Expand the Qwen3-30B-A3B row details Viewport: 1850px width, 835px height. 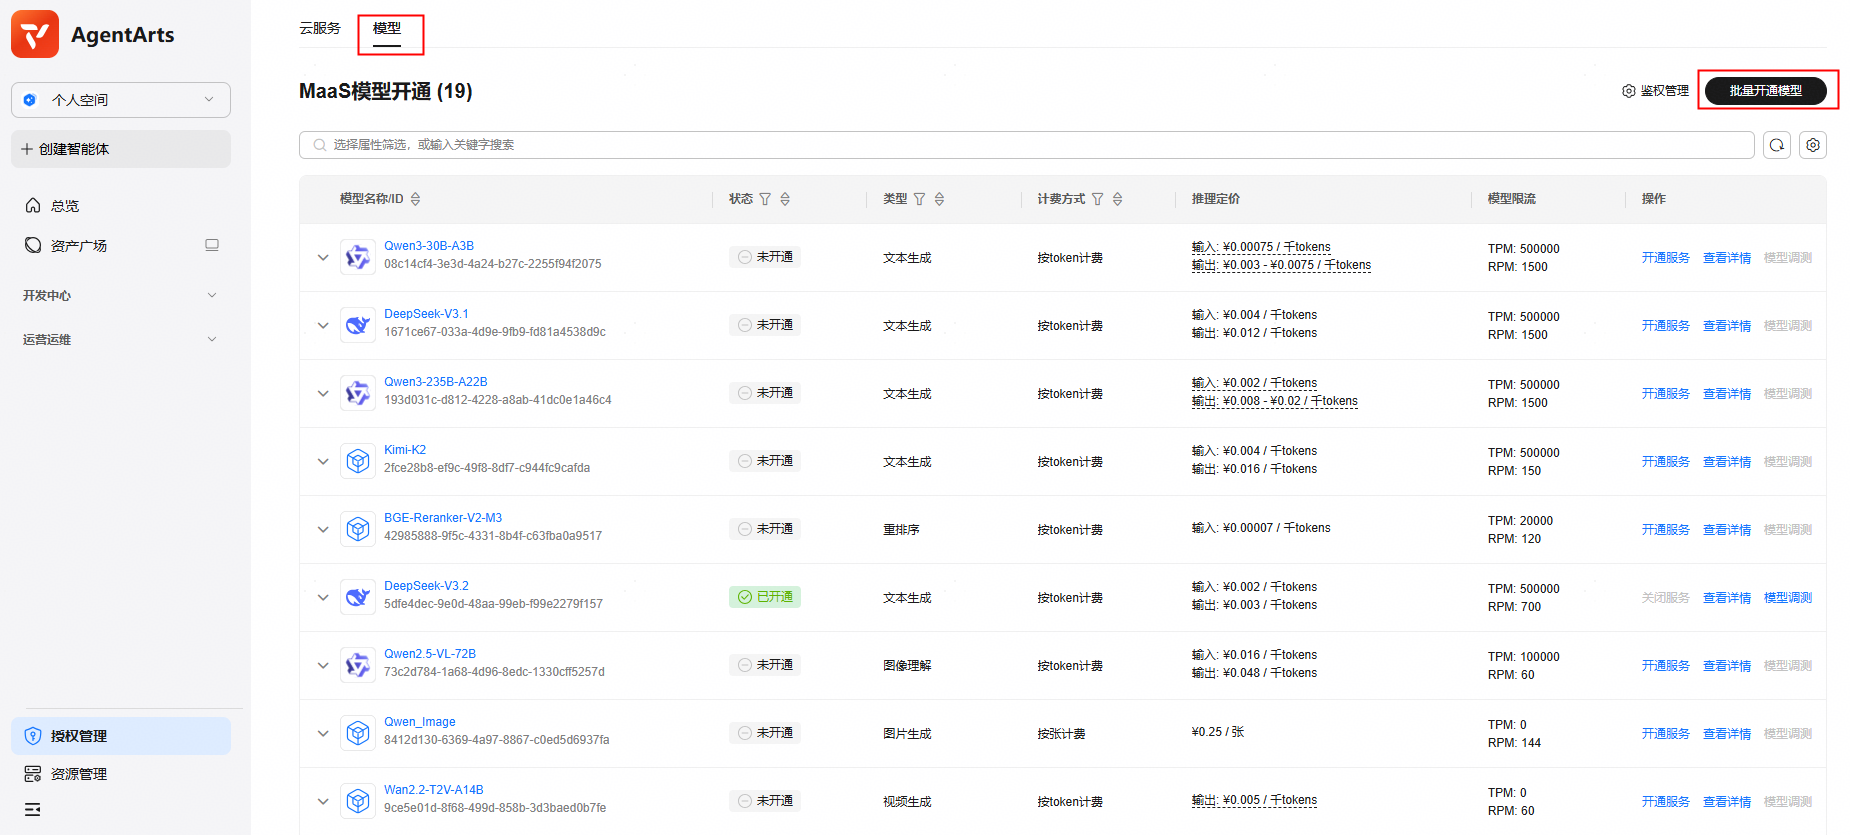pos(323,257)
